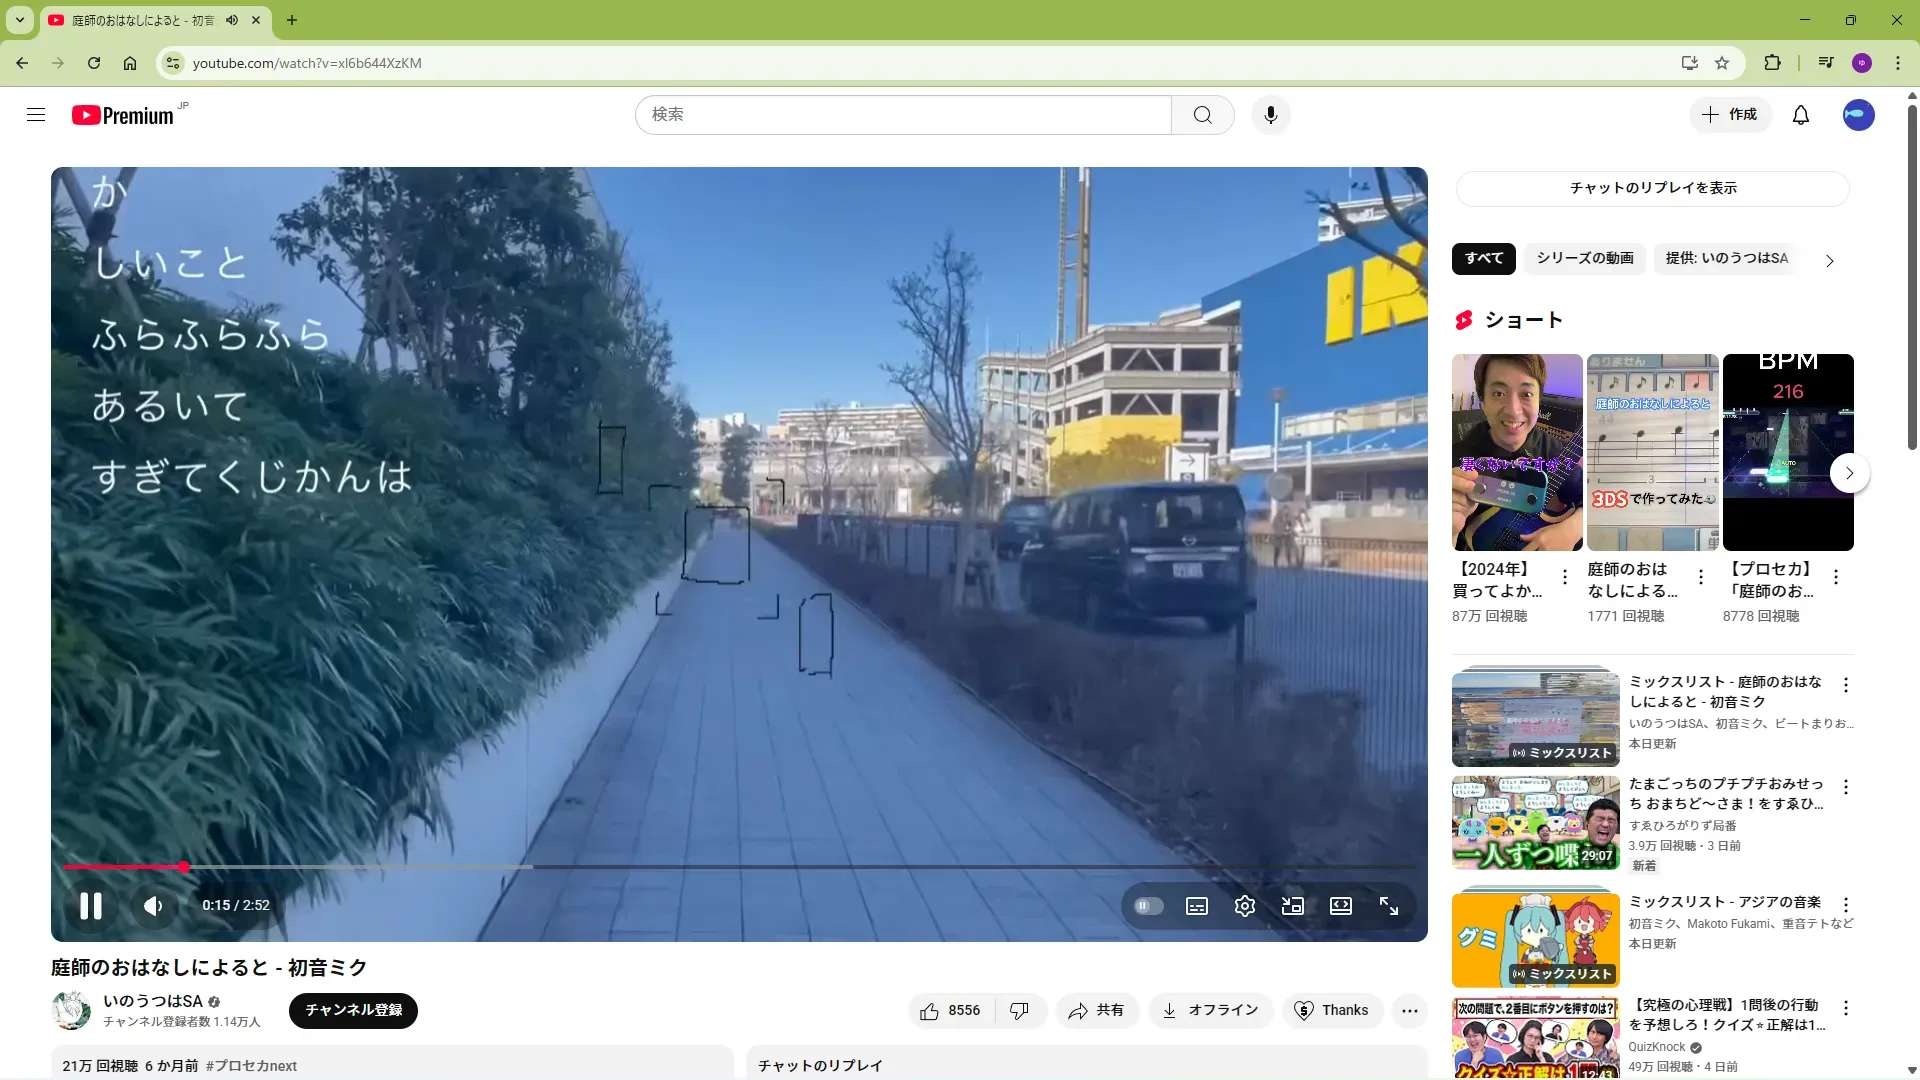The width and height of the screenshot is (1920, 1080).
Task: Open the hamburger guide menu
Action: [36, 115]
